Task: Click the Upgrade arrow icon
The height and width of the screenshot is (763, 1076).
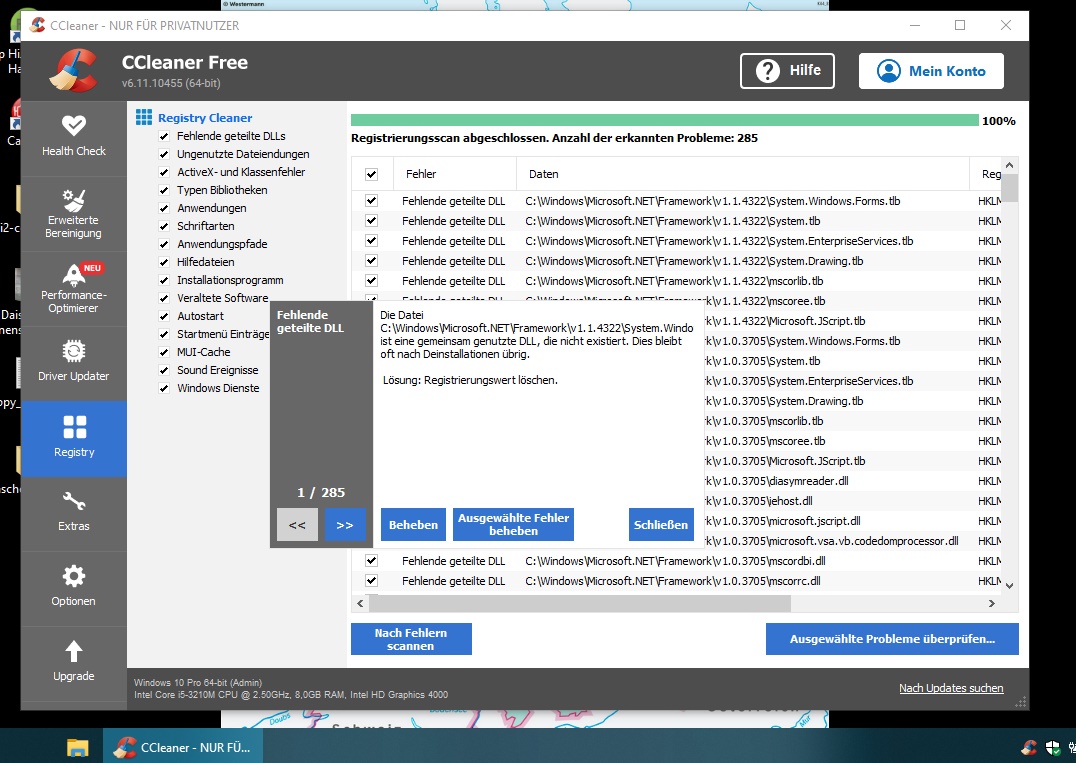Action: pyautogui.click(x=73, y=650)
